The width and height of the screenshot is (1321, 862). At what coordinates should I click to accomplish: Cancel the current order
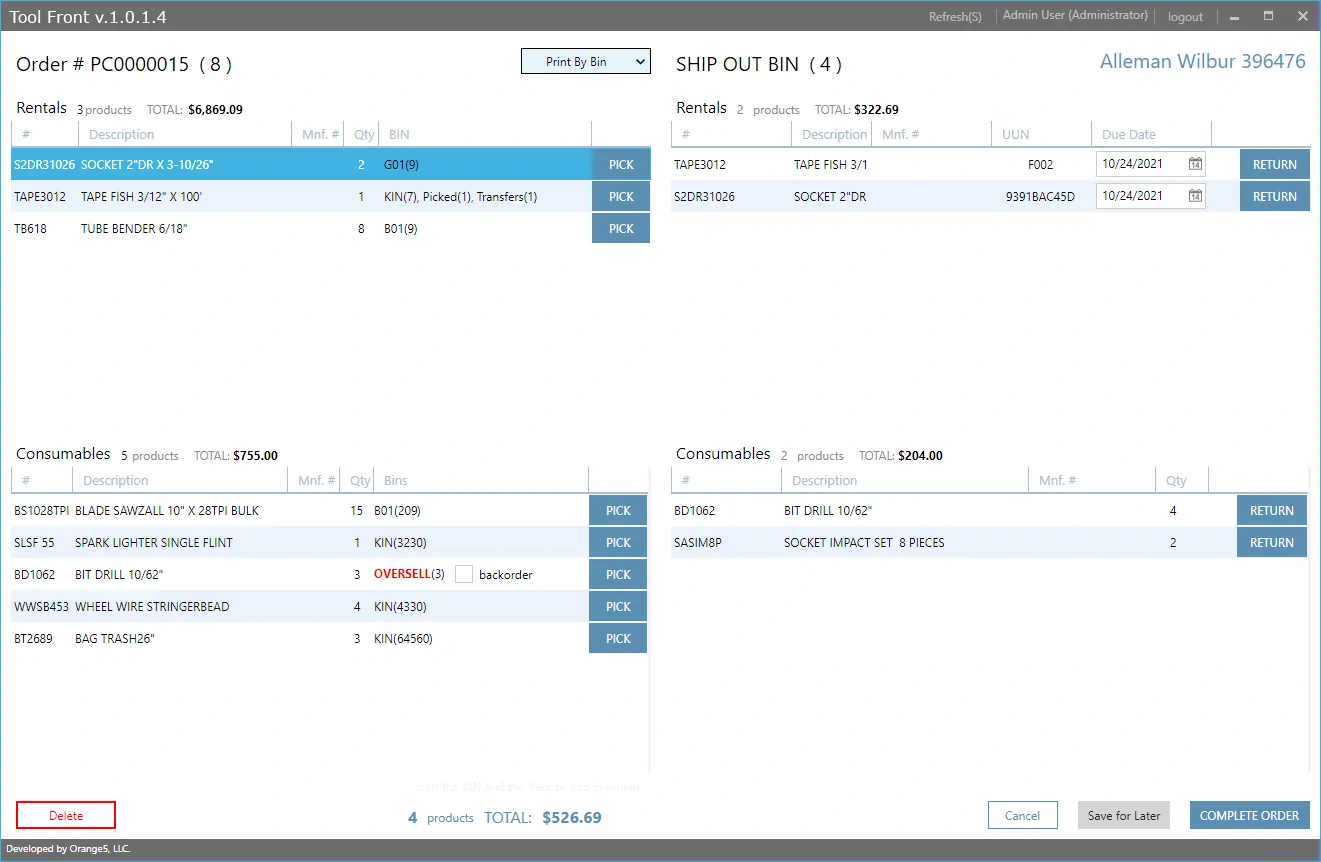[x=1022, y=816]
